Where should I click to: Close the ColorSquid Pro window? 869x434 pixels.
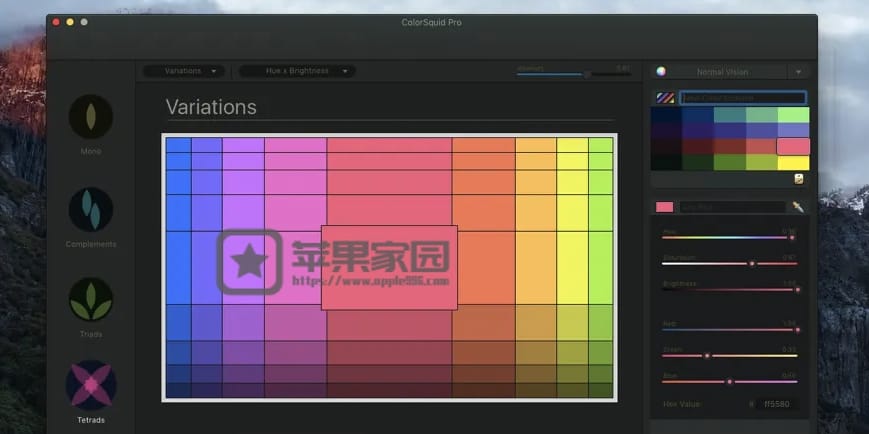[x=56, y=22]
